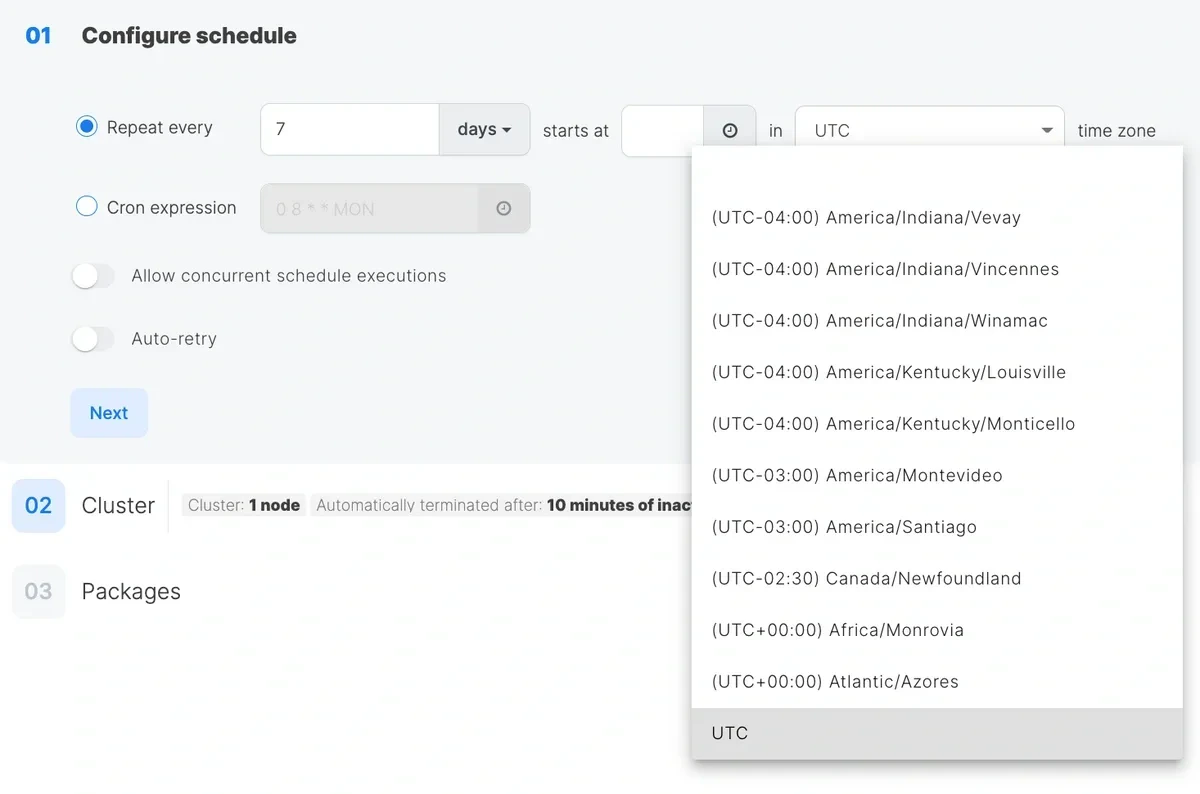Screen dimensions: 1200x794
Task: Choose Canada/Newfoundland time zone
Action: (x=866, y=578)
